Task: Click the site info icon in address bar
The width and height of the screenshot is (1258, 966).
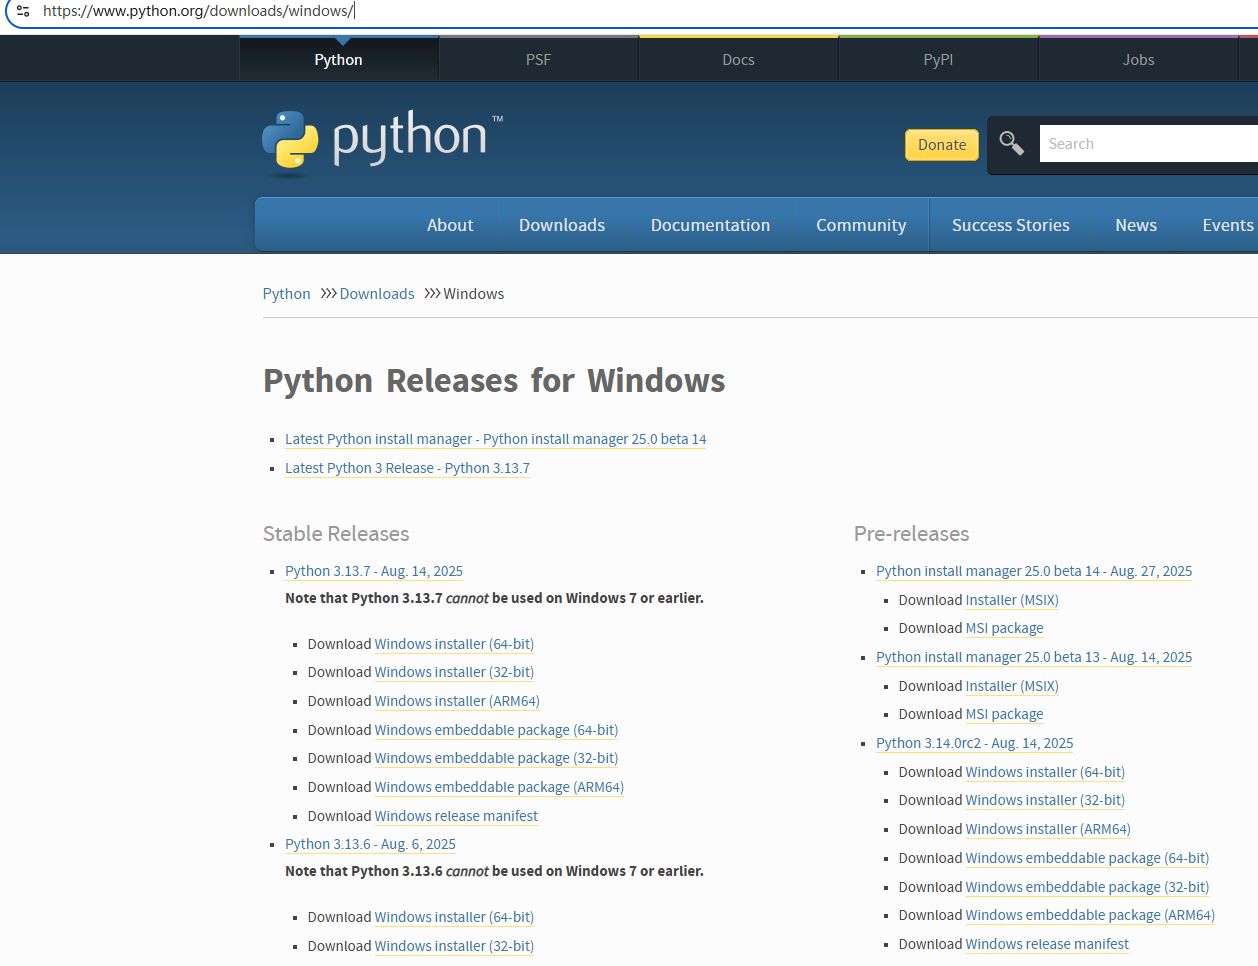Action: (23, 11)
